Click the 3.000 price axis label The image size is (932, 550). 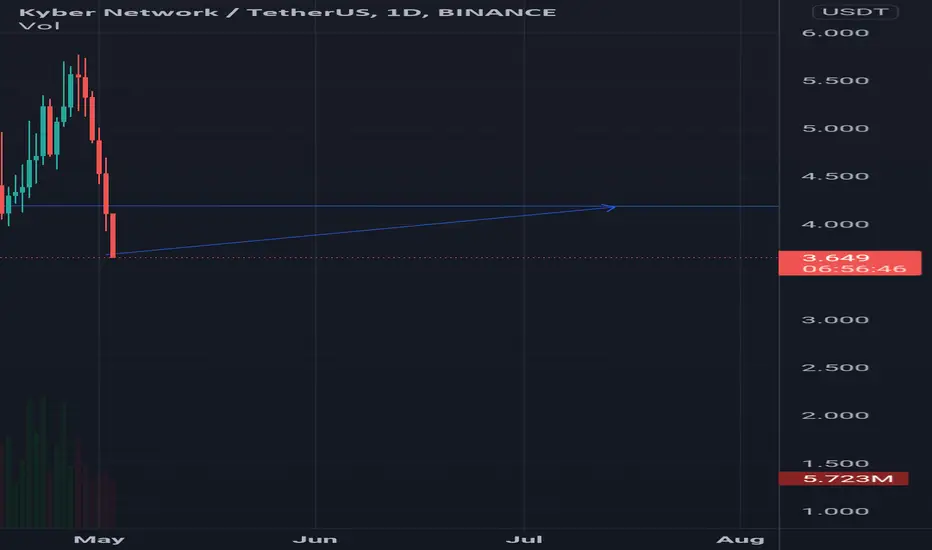[x=835, y=320]
